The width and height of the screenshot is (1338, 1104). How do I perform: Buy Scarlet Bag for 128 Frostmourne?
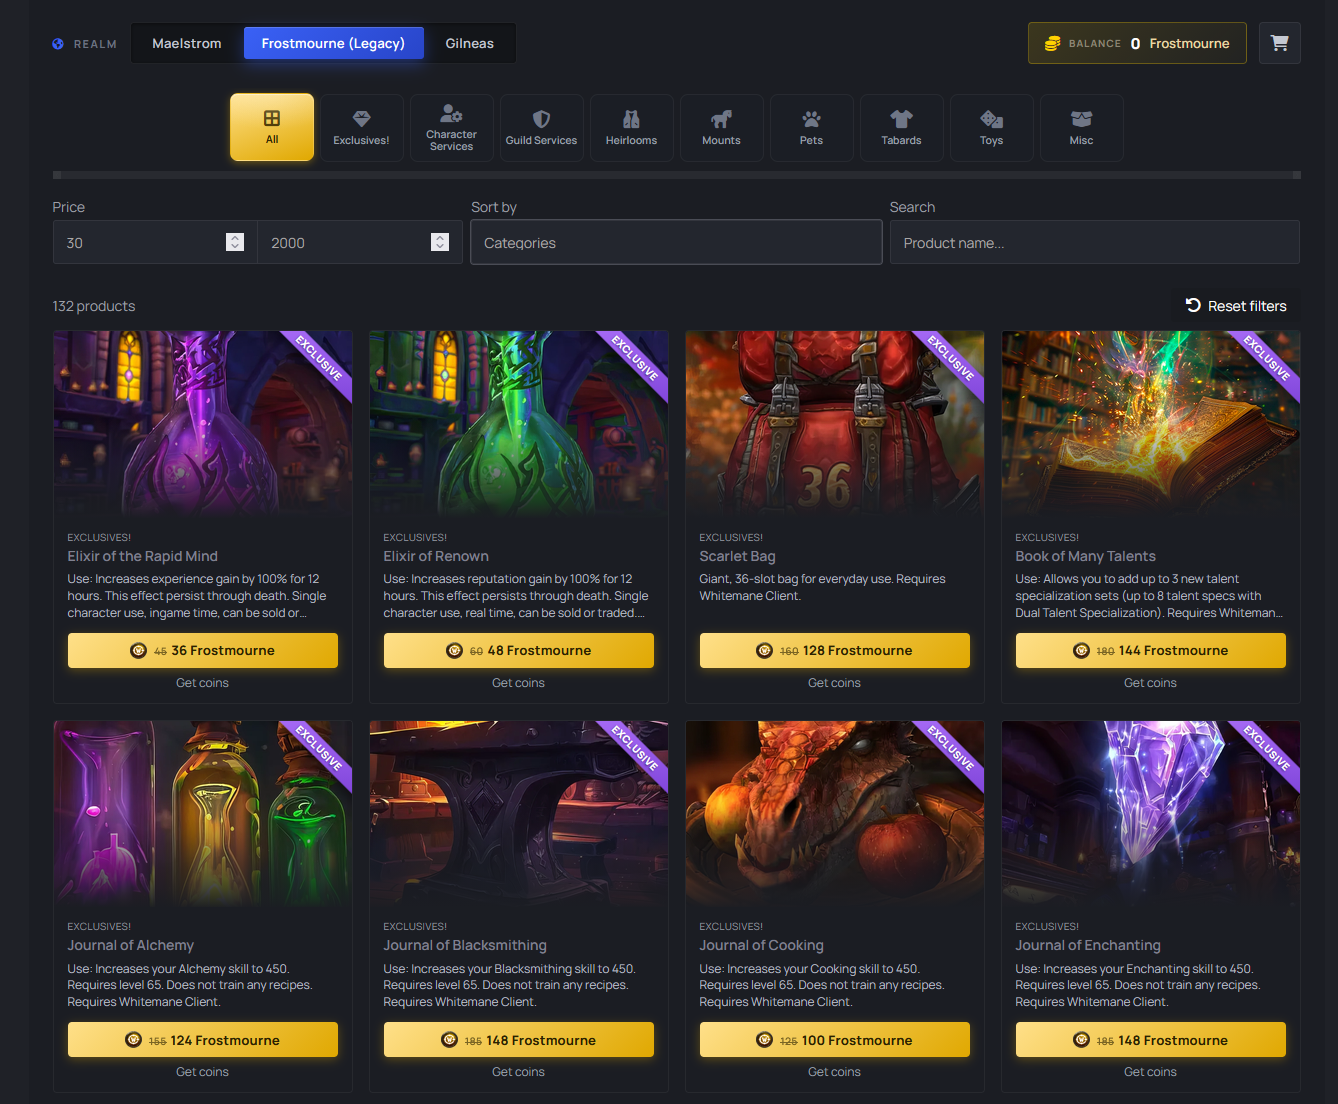(835, 651)
